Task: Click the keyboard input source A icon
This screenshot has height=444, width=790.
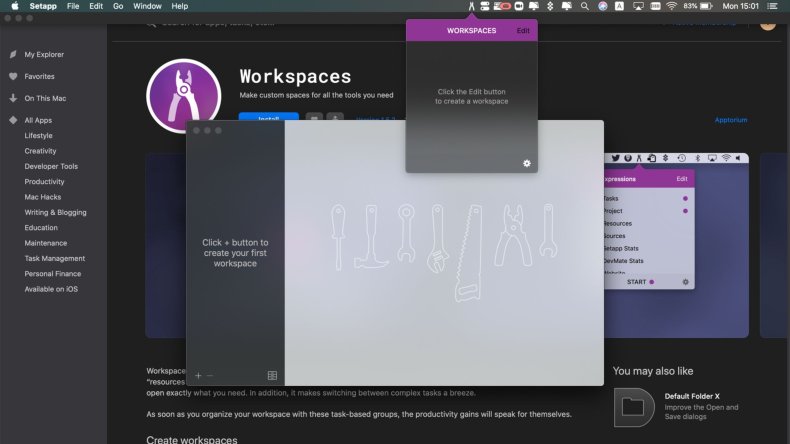Action: click(x=619, y=6)
